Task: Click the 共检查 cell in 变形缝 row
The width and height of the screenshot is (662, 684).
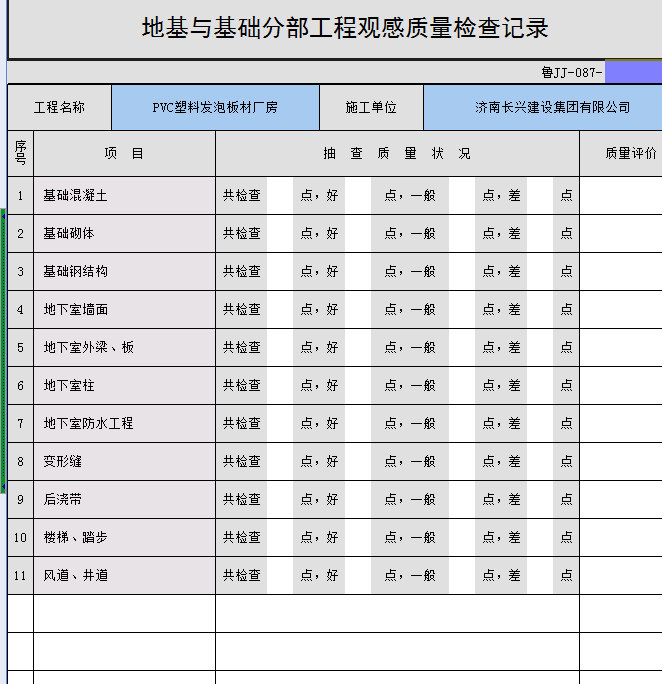Action: 242,462
